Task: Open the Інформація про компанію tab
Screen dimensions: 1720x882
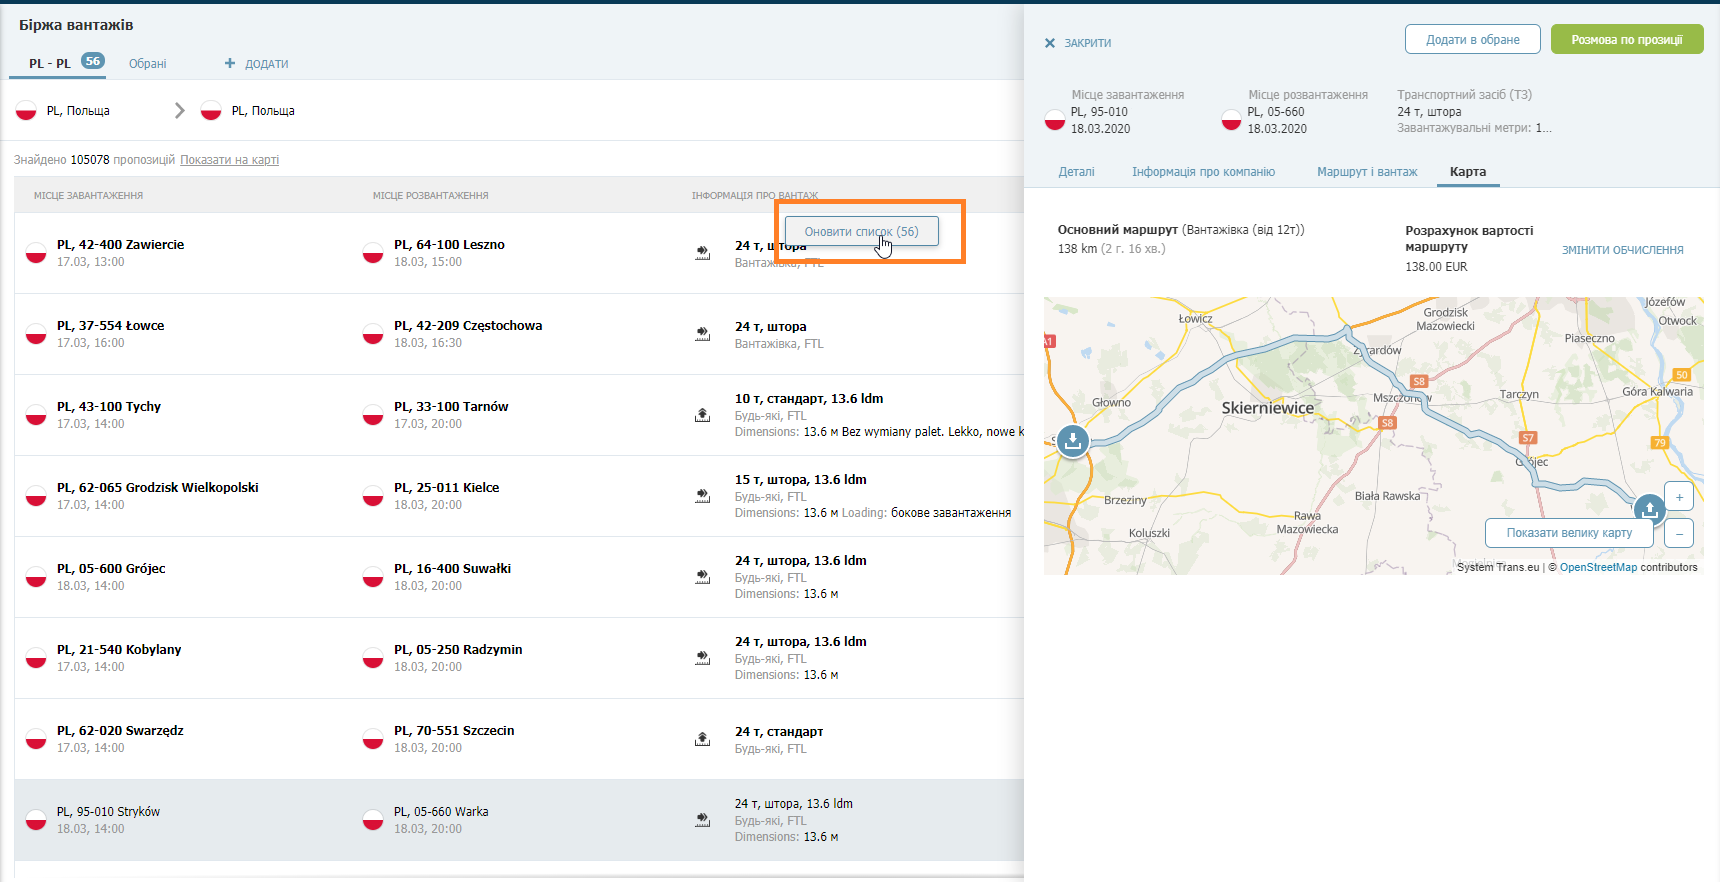Action: pos(1203,172)
